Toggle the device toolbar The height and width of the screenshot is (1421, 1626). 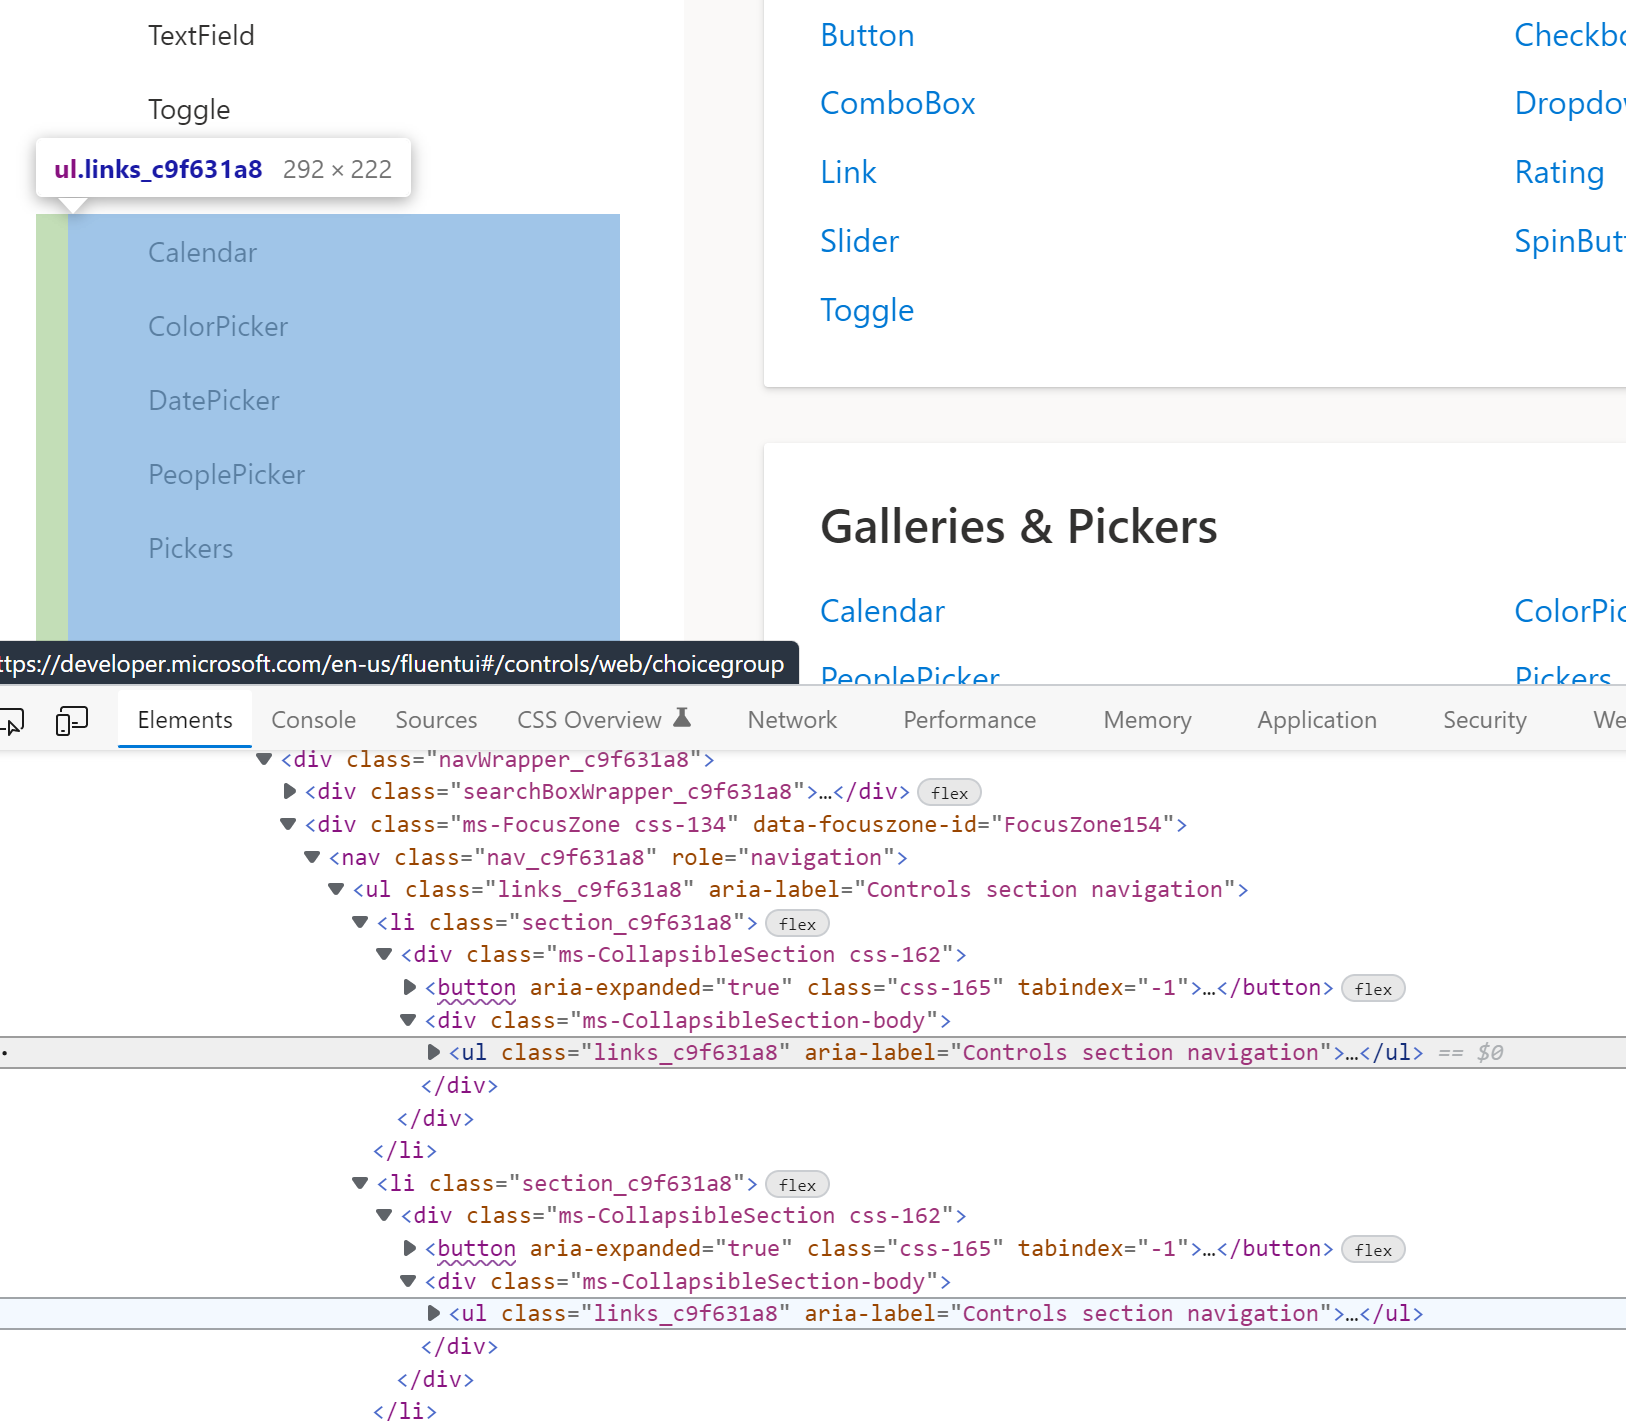71,720
